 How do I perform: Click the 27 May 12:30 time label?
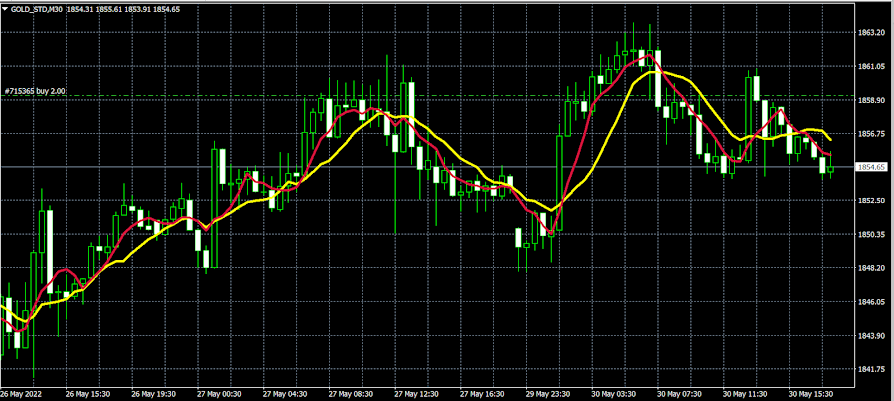[x=416, y=394]
